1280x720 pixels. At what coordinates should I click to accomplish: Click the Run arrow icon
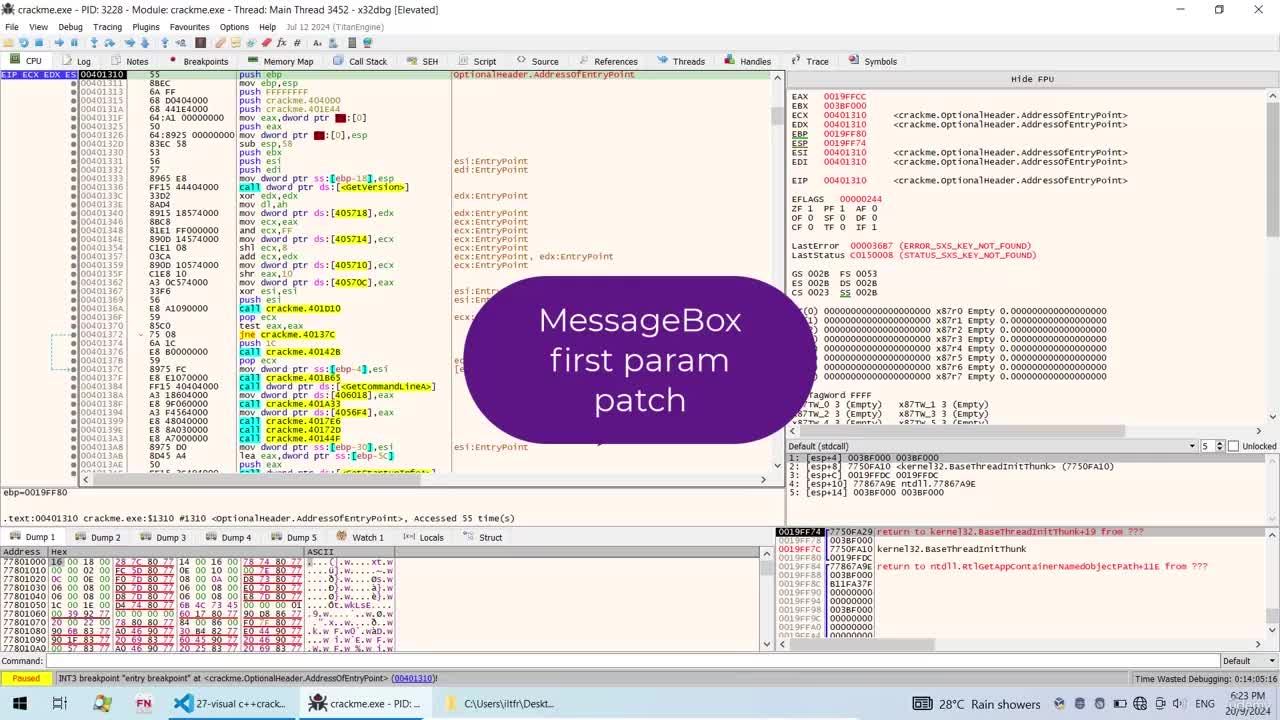[x=59, y=43]
